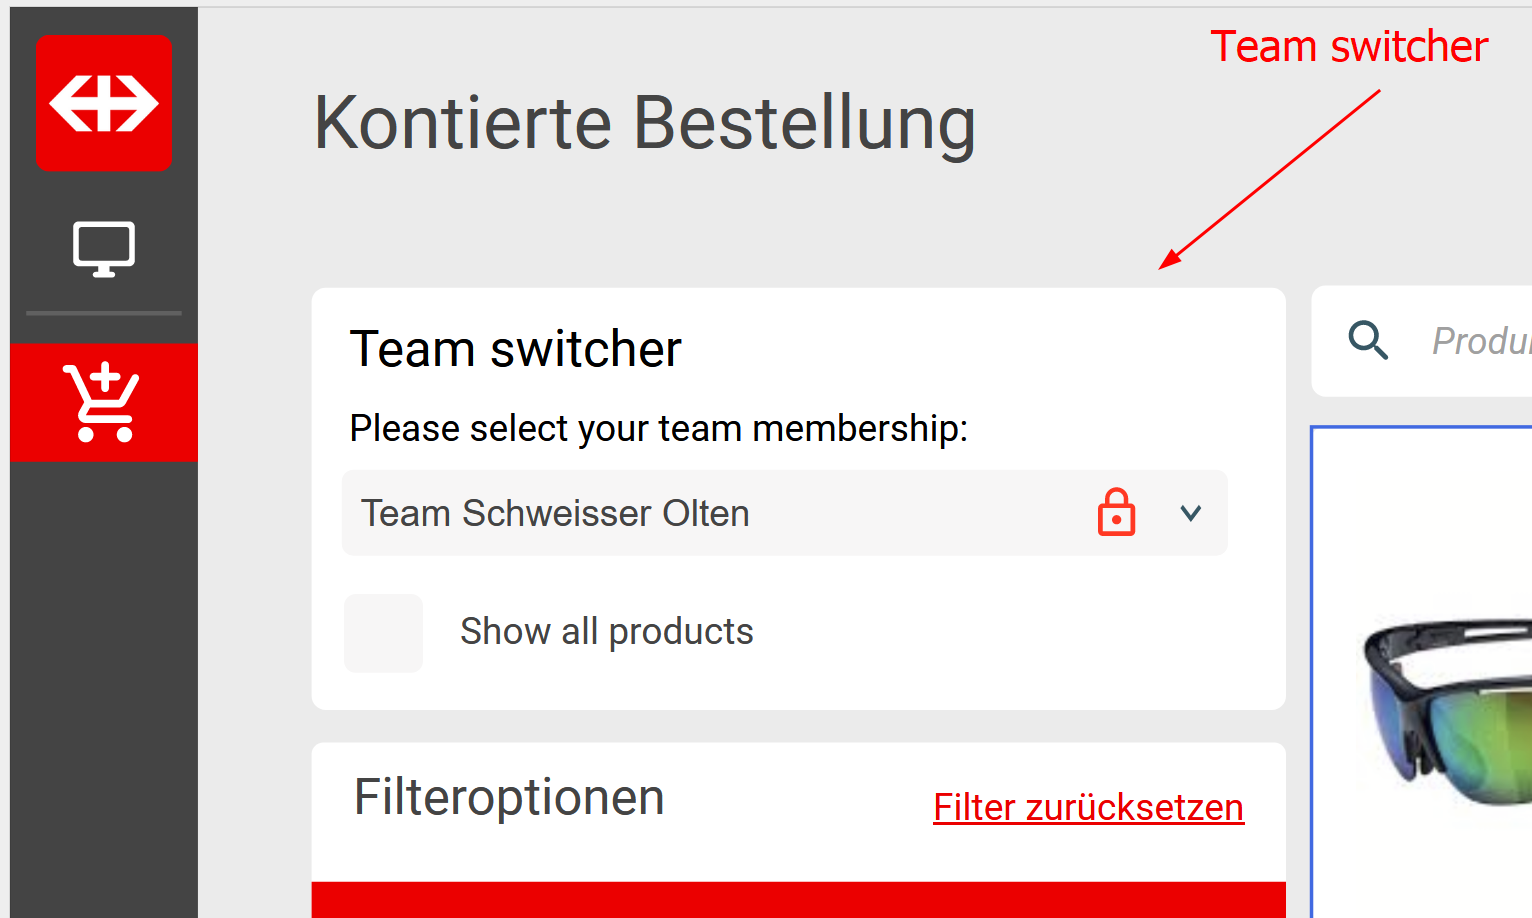
Task: Click the sidebar divider below monitor icon
Action: point(103,313)
